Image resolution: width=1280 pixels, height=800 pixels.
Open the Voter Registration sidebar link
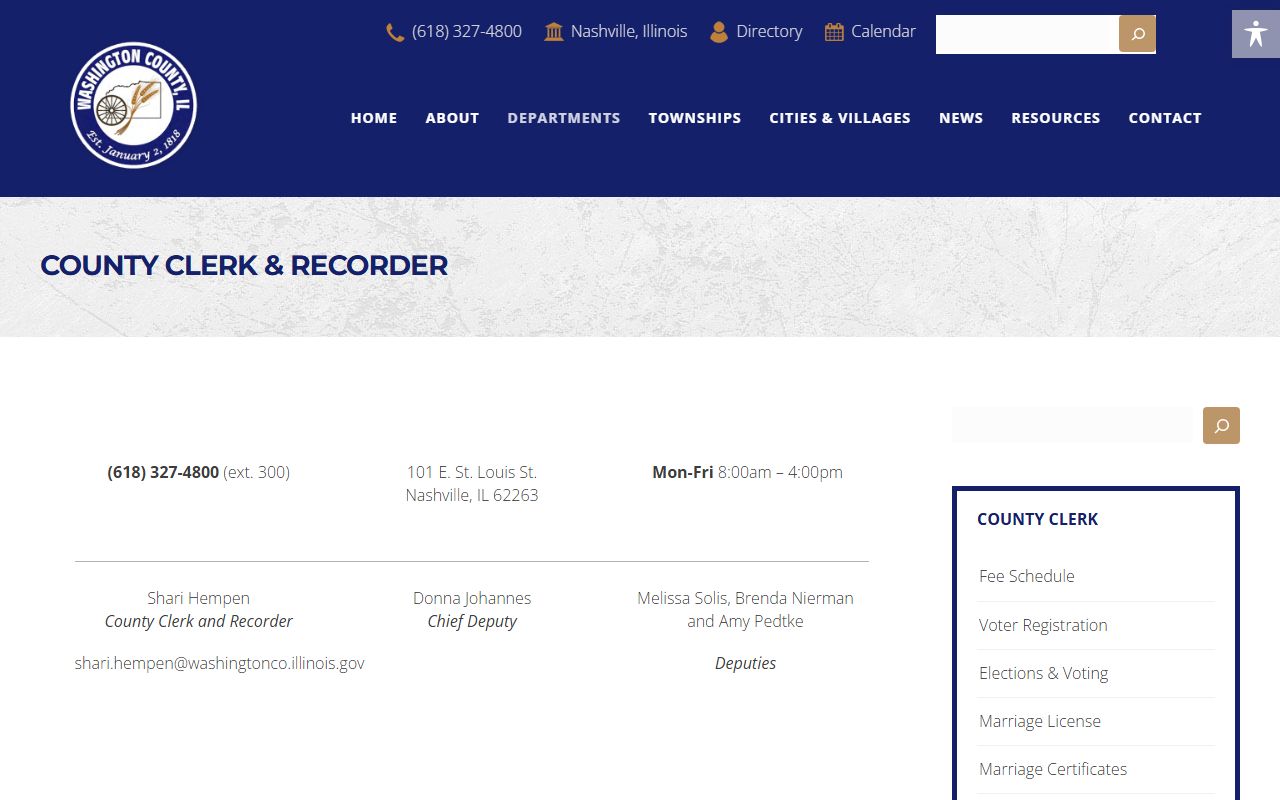pos(1043,625)
